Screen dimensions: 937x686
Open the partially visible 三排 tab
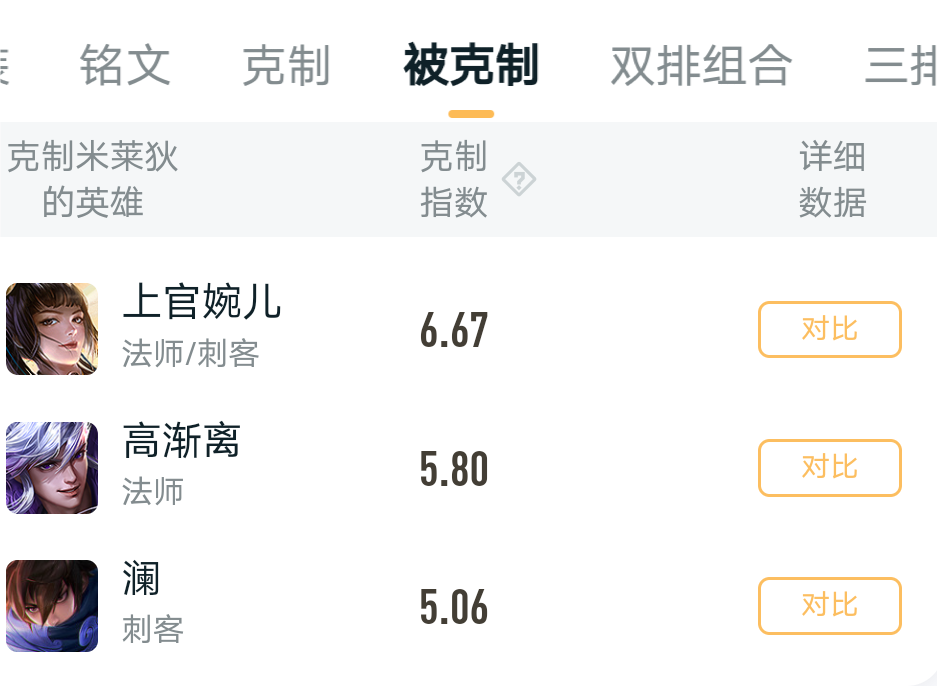pyautogui.click(x=901, y=65)
